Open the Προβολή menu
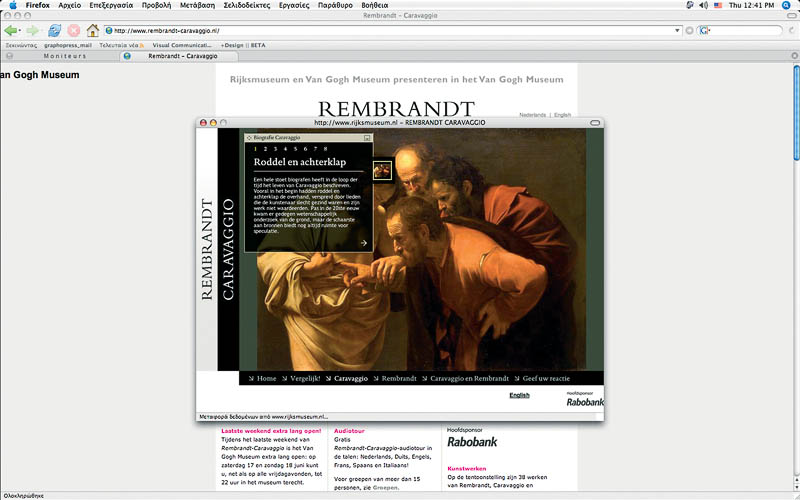Image resolution: width=800 pixels, height=500 pixels. [156, 5]
